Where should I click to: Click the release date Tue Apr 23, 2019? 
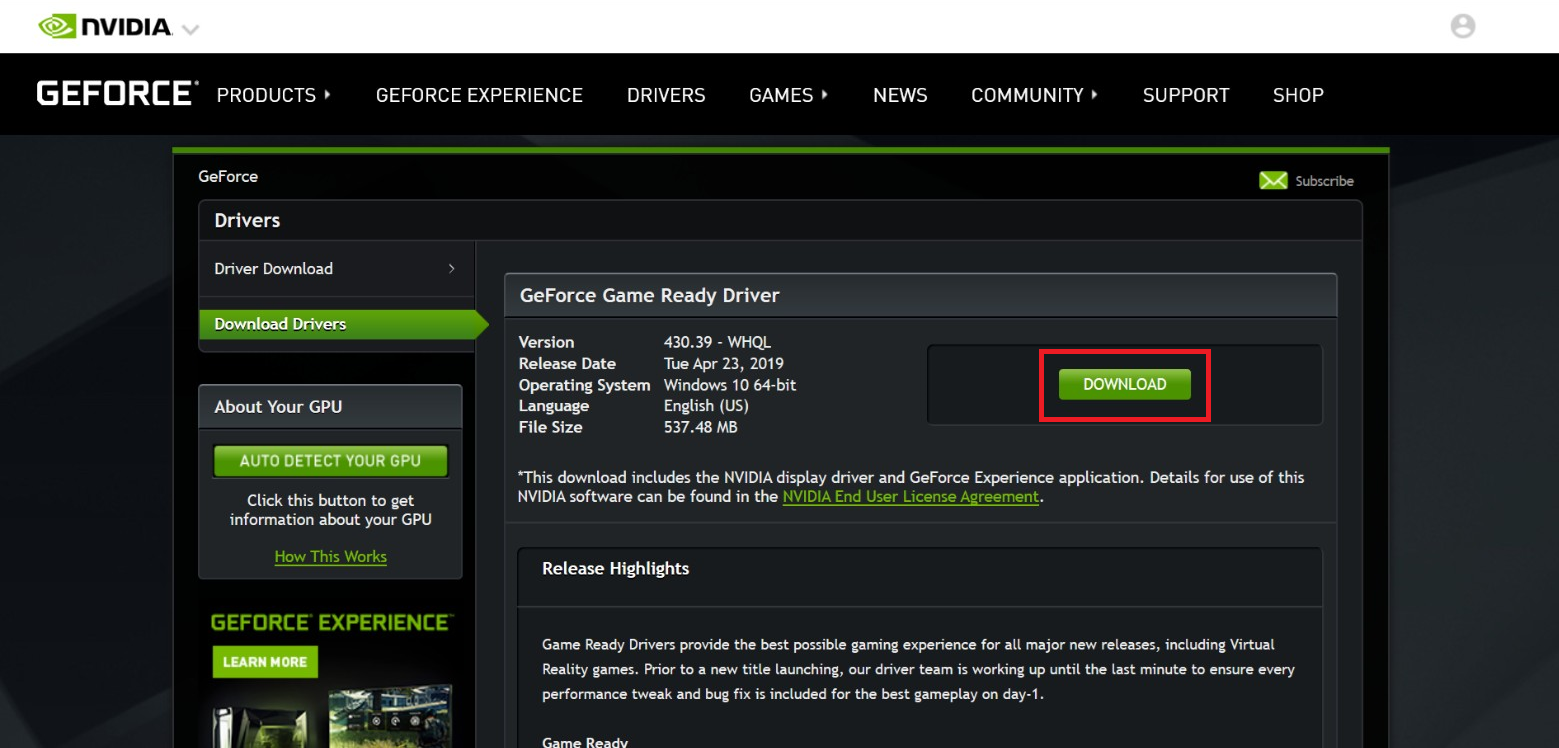click(x=724, y=363)
